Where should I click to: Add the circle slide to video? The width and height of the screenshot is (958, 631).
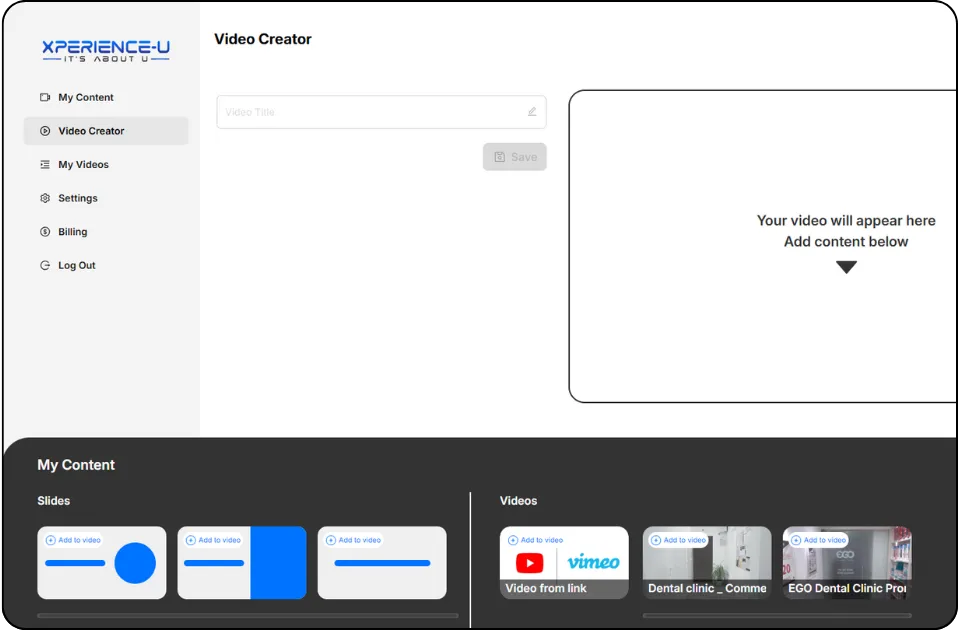click(73, 540)
